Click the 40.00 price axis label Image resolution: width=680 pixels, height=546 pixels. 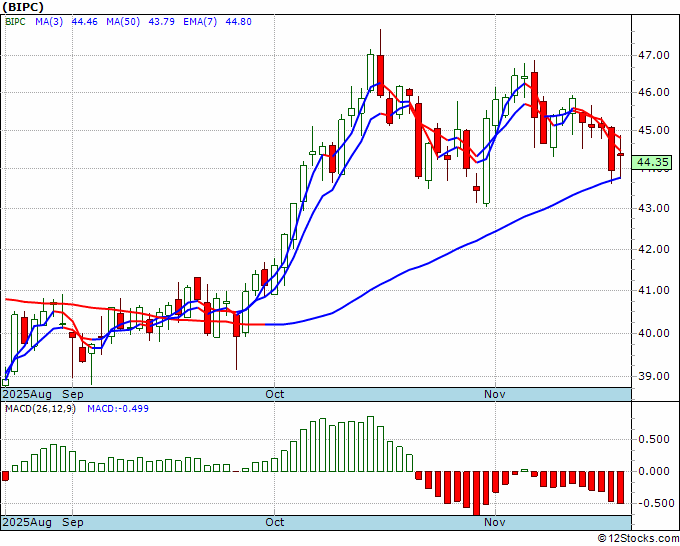pos(653,333)
